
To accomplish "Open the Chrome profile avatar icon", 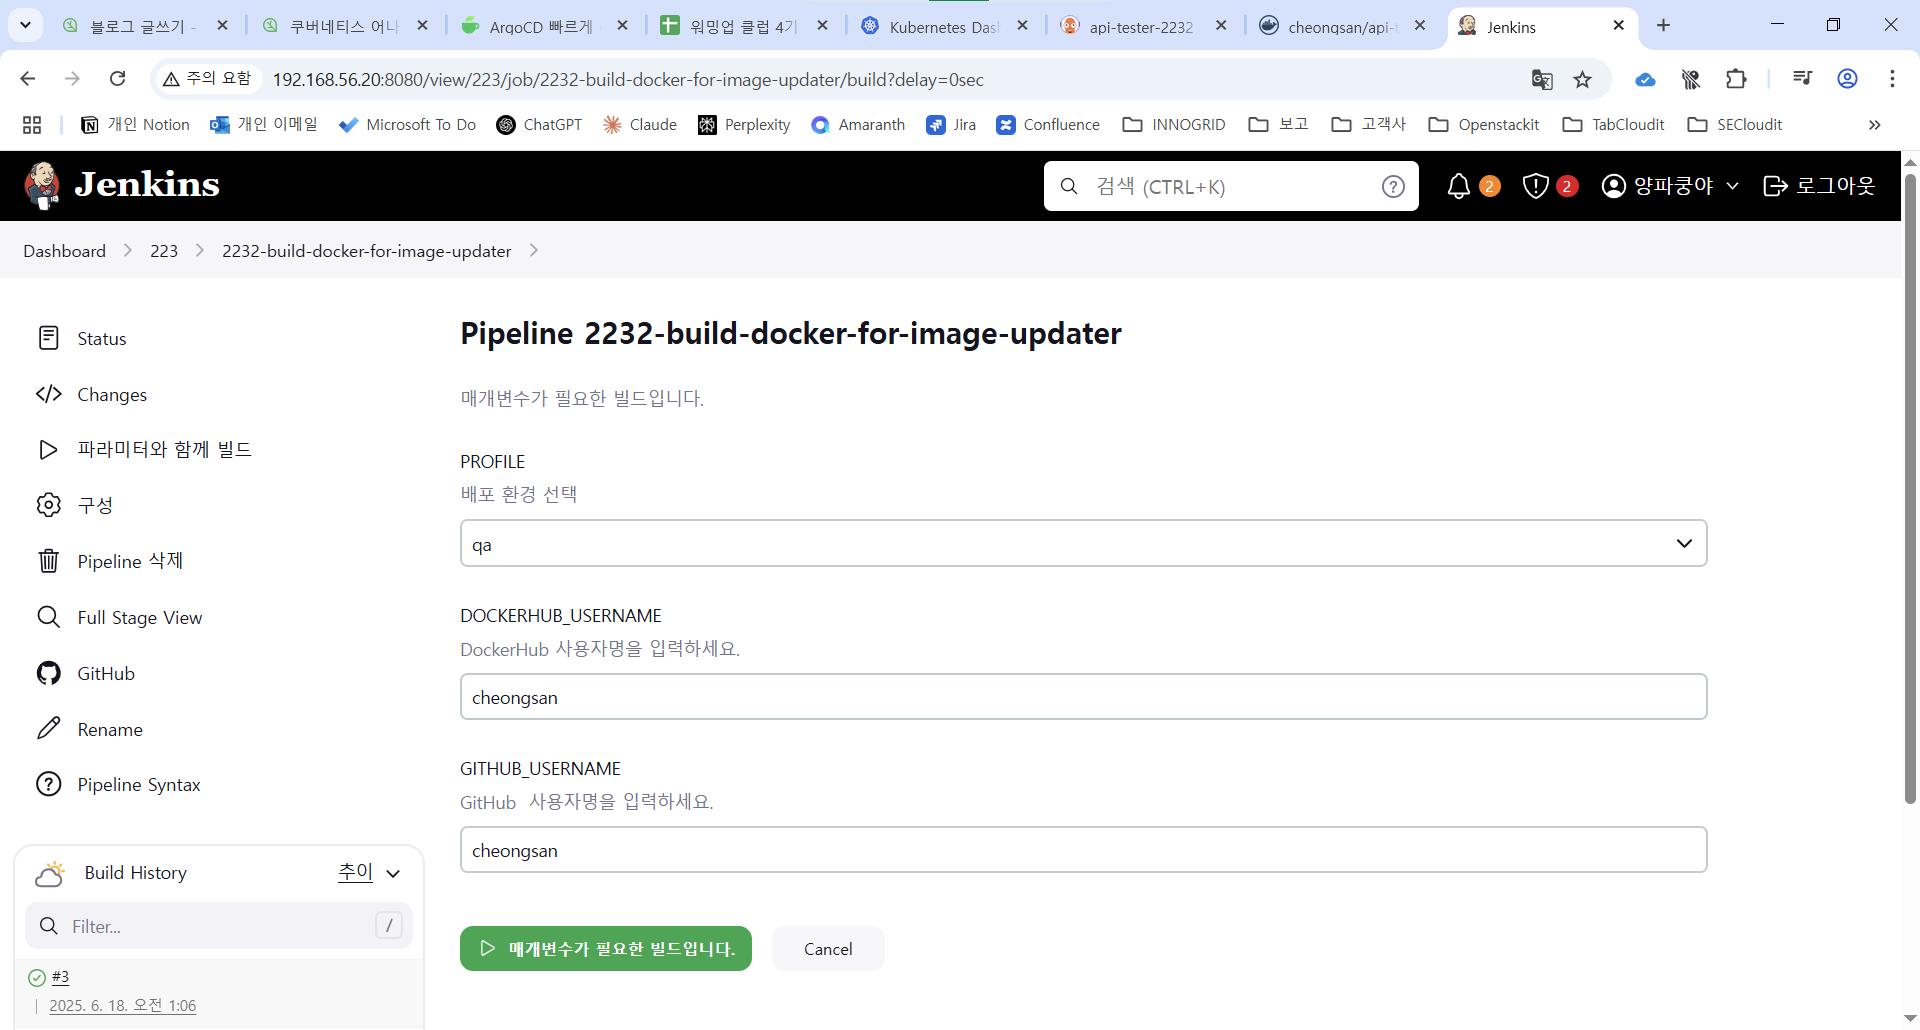I will pyautogui.click(x=1847, y=79).
